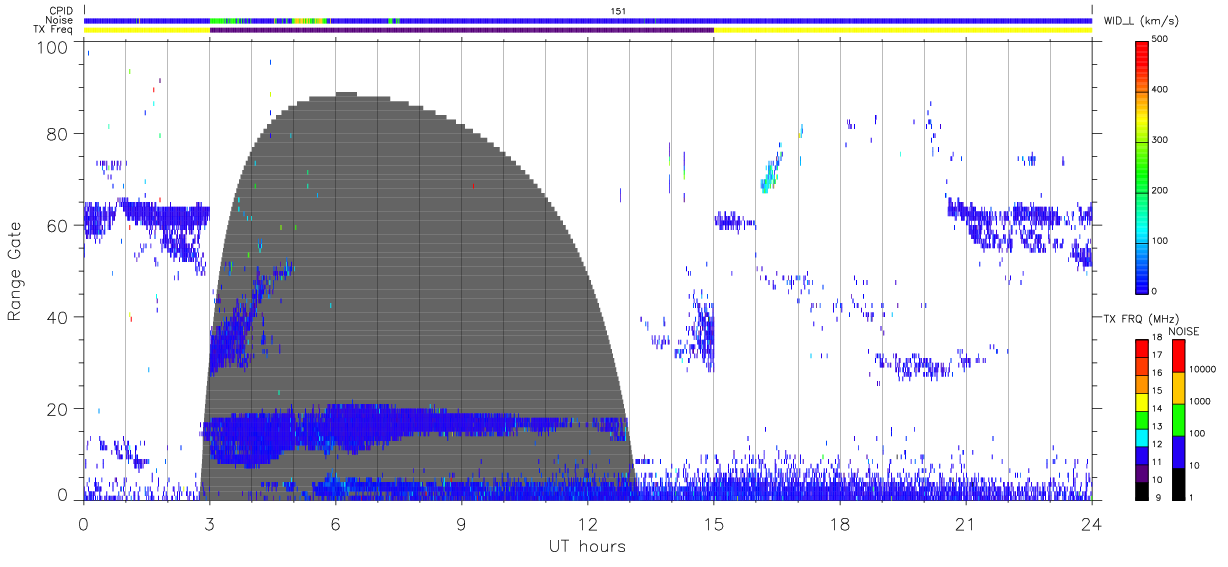
Task: Click the CPID label at top left
Action: point(61,11)
